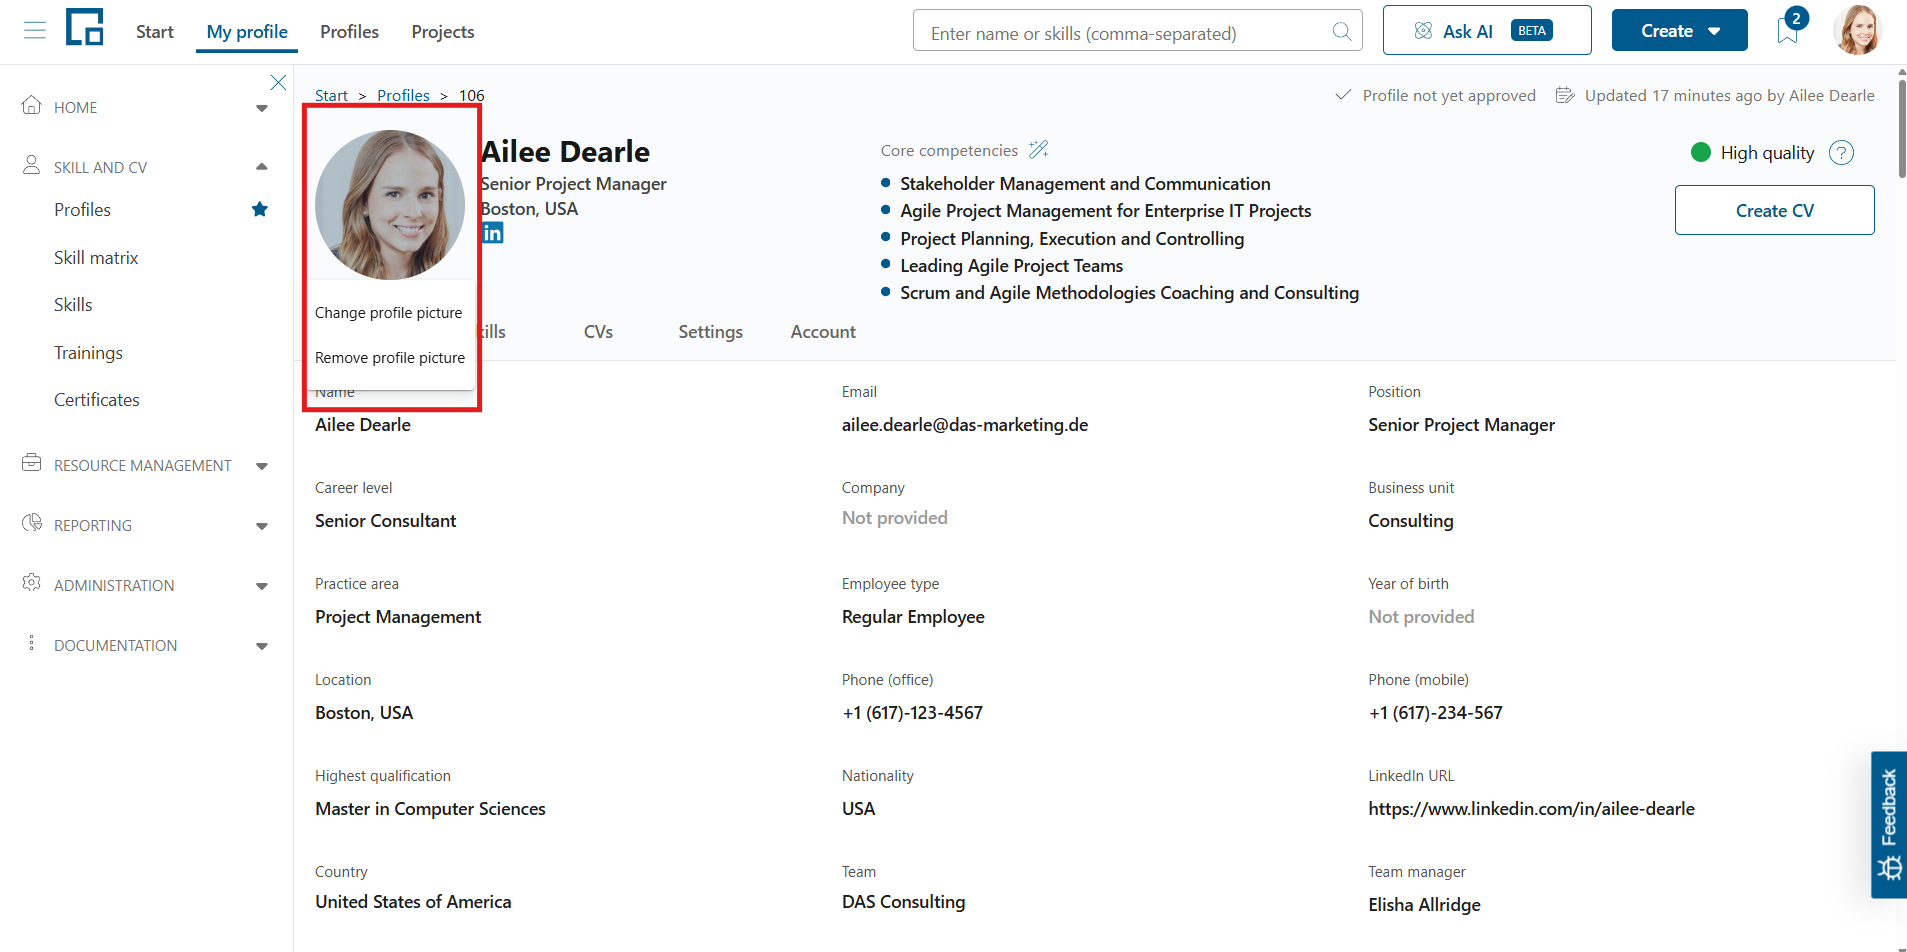The height and width of the screenshot is (952, 1907).
Task: Expand the ADMINISTRATION section arrow
Action: 262,586
